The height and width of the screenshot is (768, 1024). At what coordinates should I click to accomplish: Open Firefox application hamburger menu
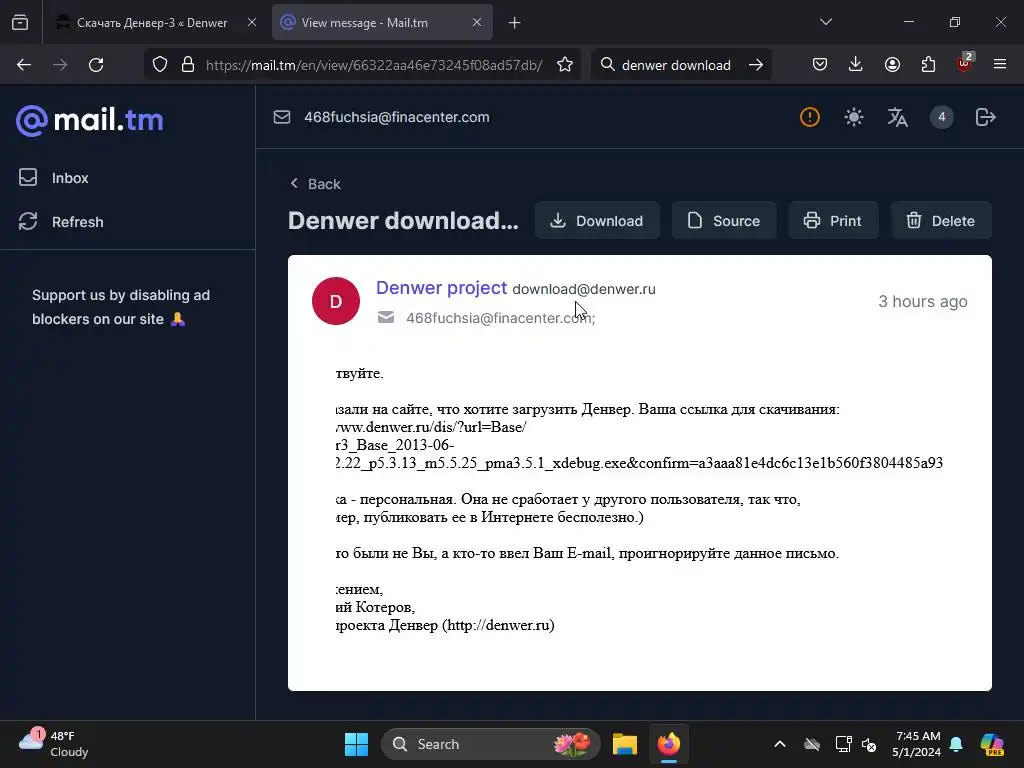[x=1000, y=64]
